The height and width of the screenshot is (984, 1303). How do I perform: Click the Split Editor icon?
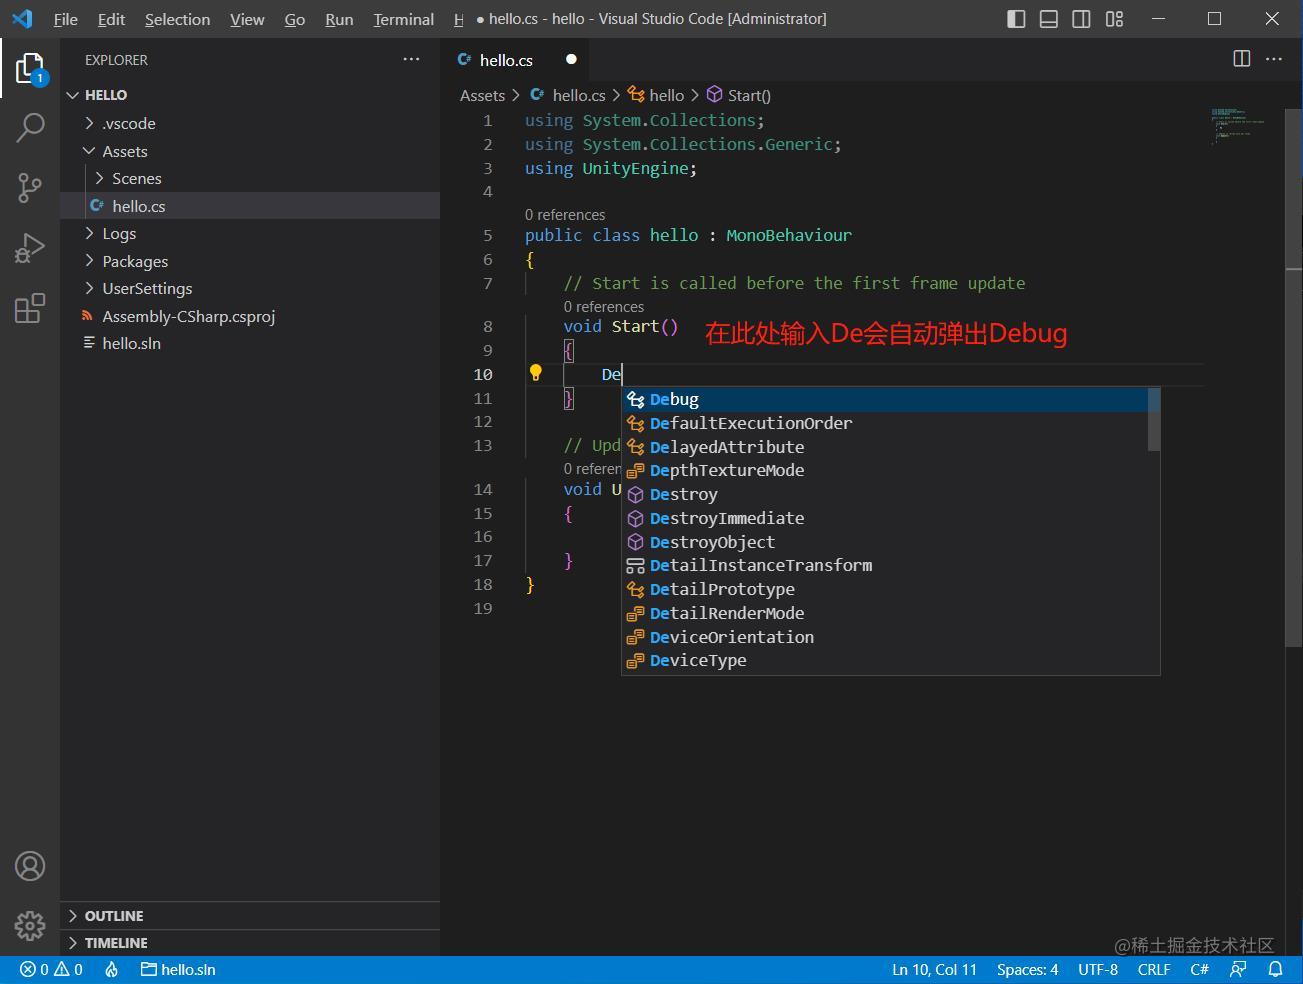point(1241,59)
